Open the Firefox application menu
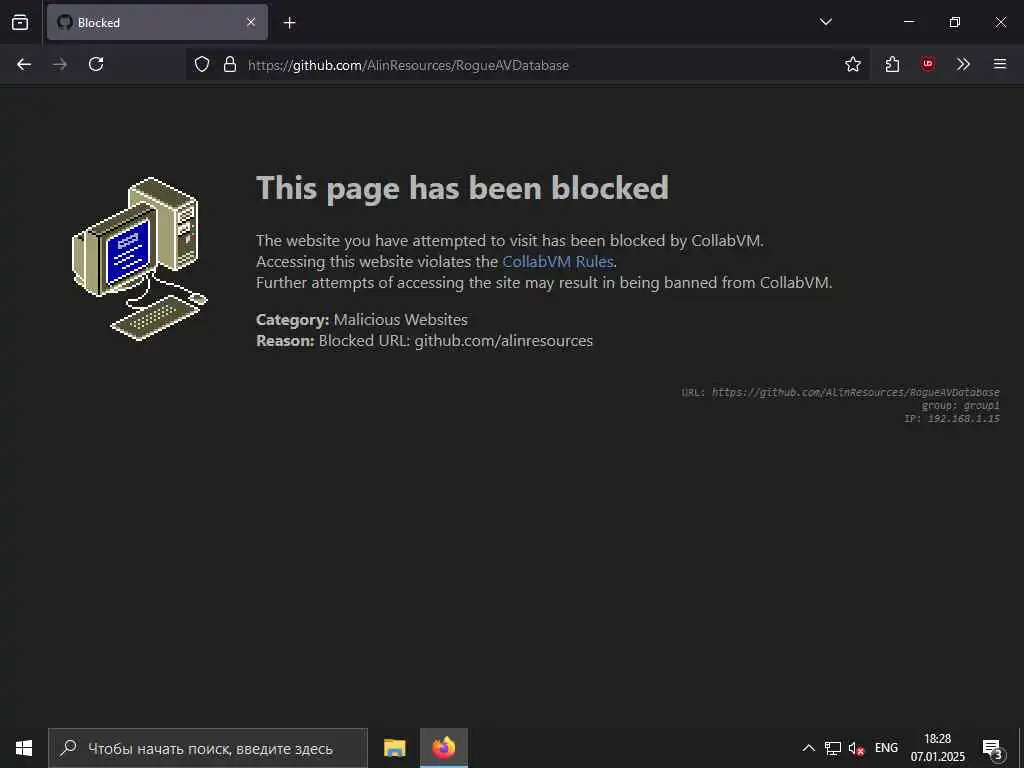Viewport: 1024px width, 768px height. pyautogui.click(x=1000, y=64)
